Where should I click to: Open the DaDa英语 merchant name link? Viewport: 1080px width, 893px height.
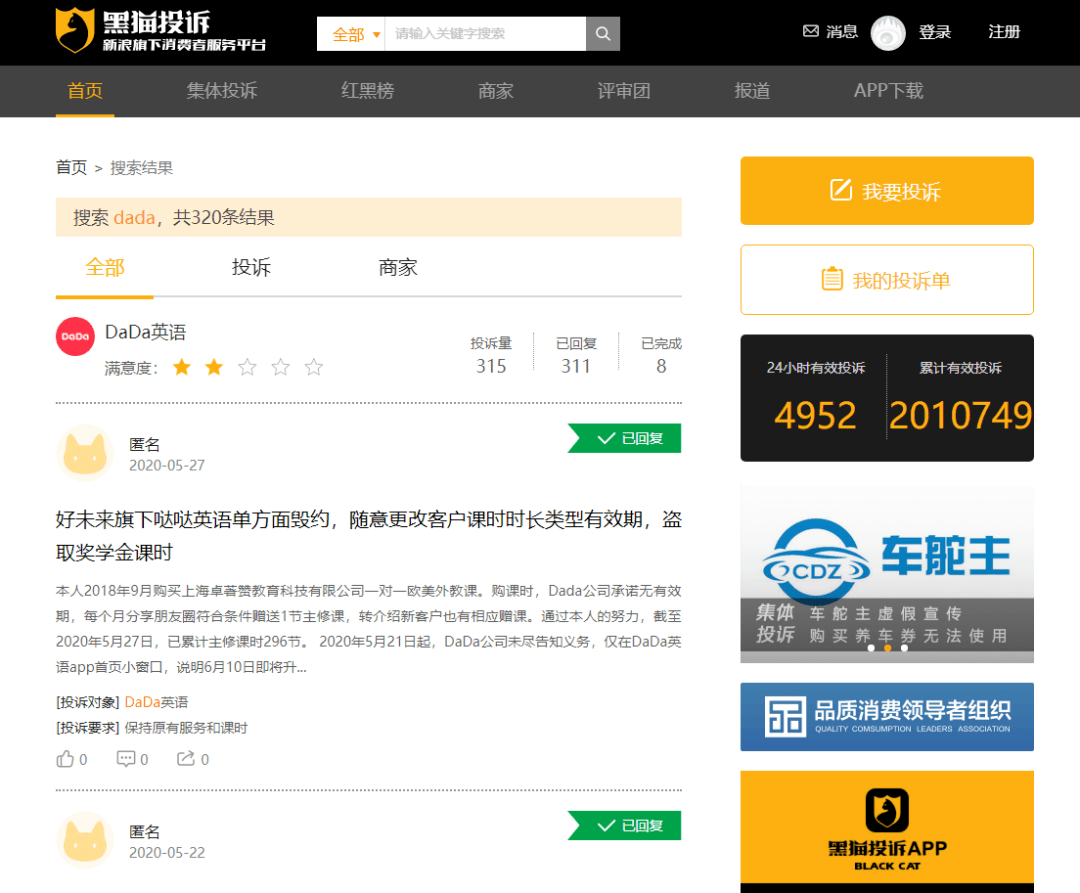145,333
